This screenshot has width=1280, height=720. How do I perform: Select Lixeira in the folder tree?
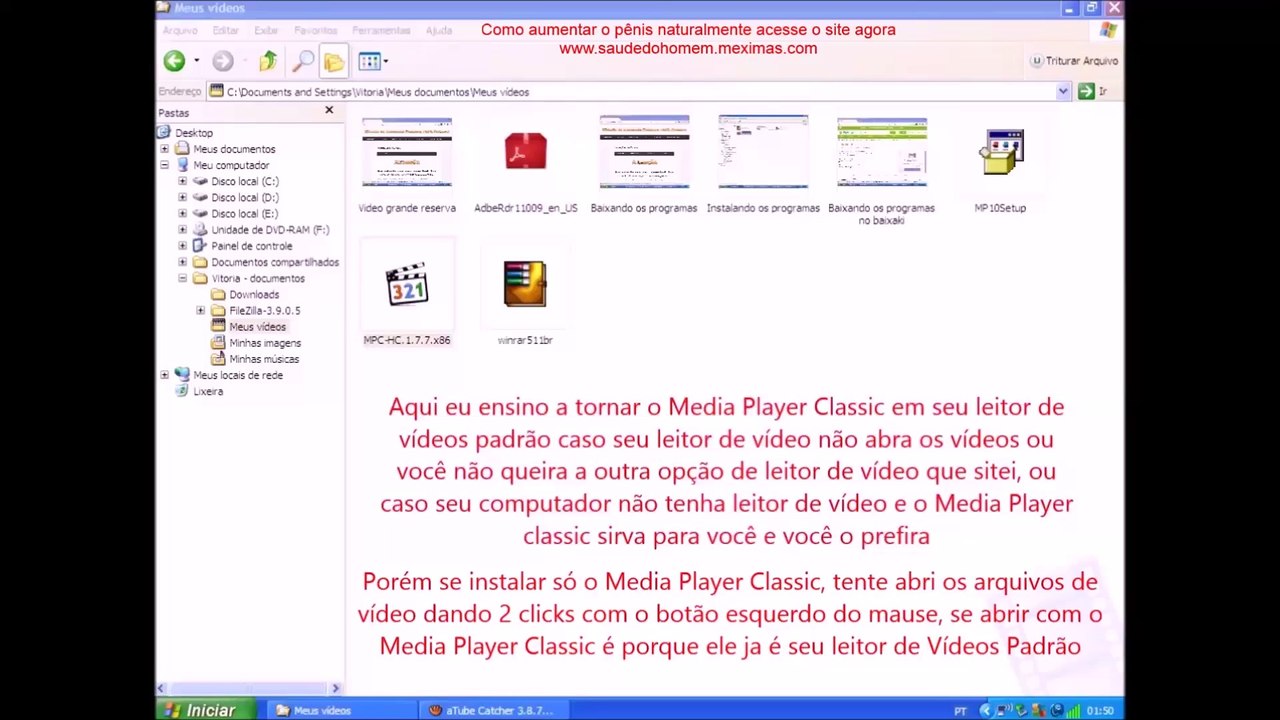tap(208, 391)
